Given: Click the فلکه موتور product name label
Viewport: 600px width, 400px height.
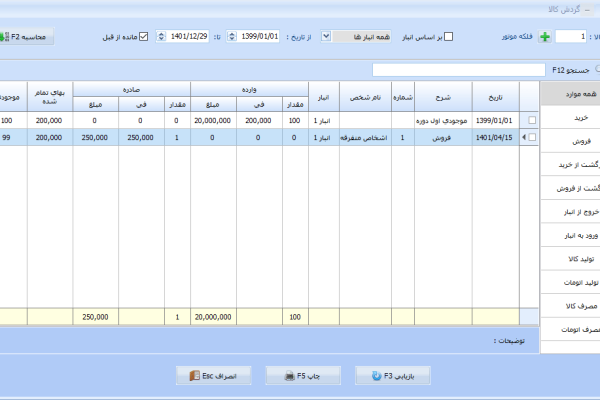Looking at the screenshot, I should [517, 37].
